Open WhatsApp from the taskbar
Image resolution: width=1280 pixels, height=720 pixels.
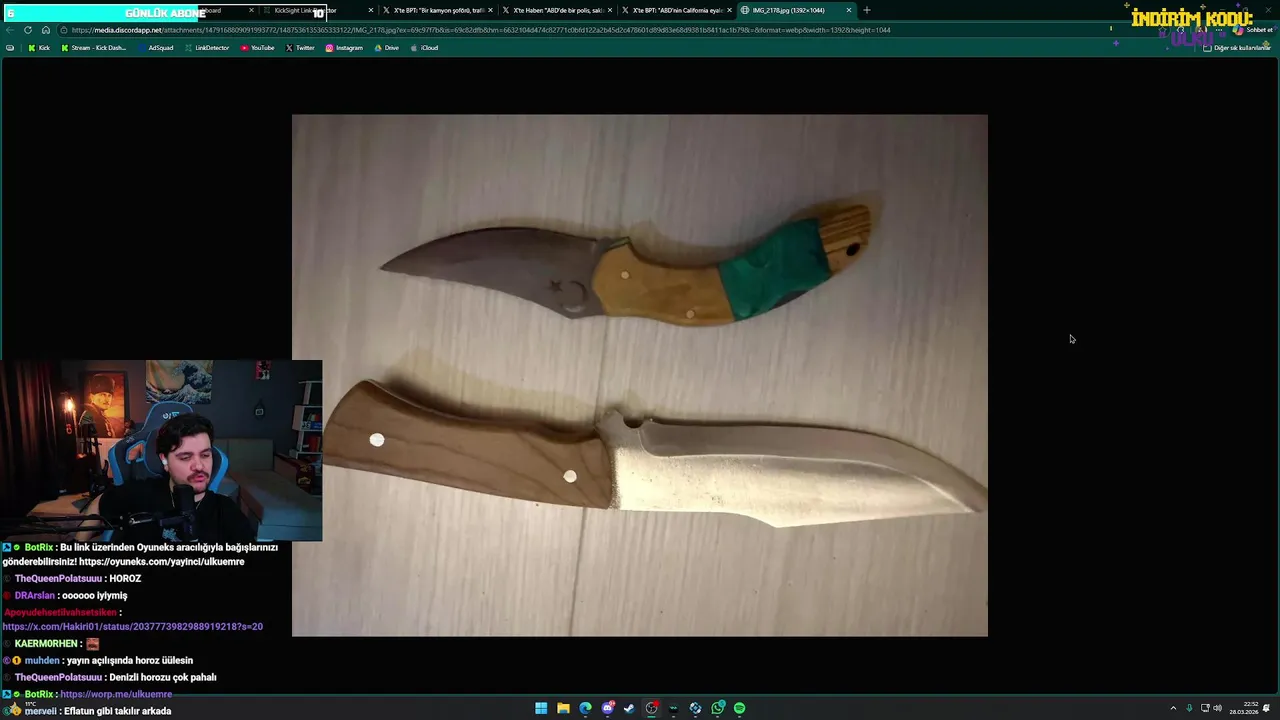(718, 708)
